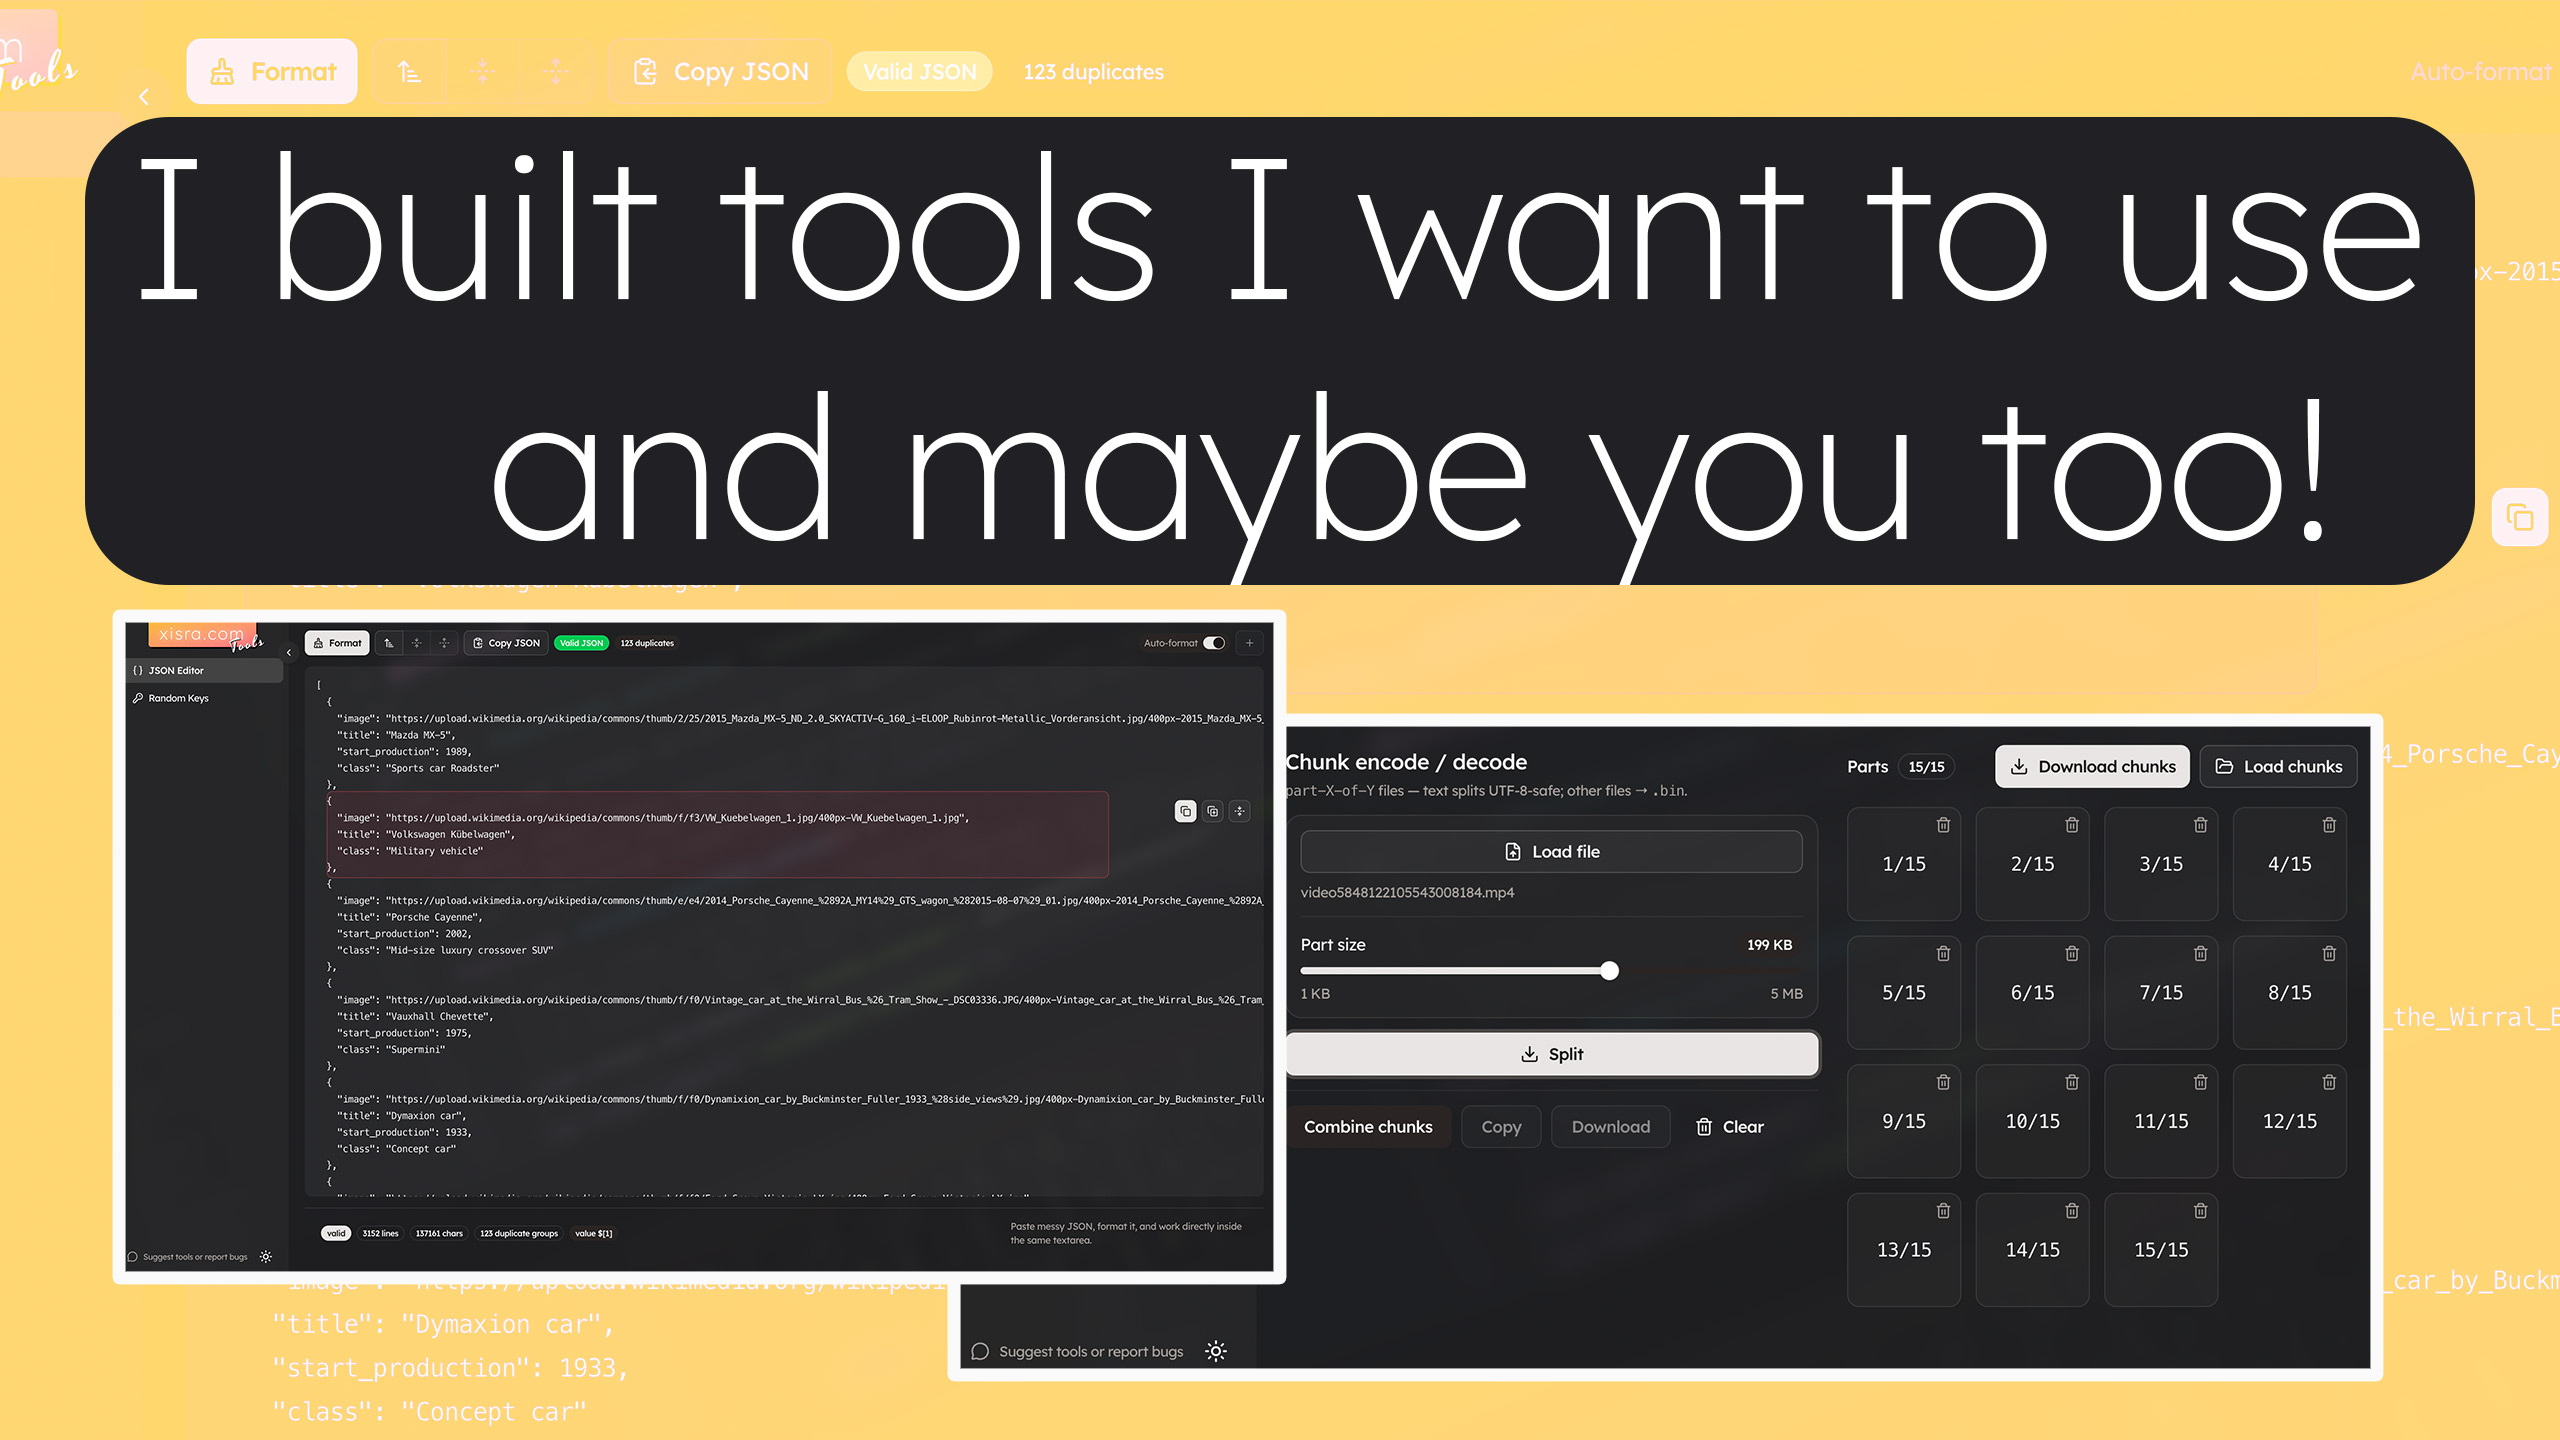
Task: Click the 123 duplicate groups chip
Action: (x=520, y=1233)
